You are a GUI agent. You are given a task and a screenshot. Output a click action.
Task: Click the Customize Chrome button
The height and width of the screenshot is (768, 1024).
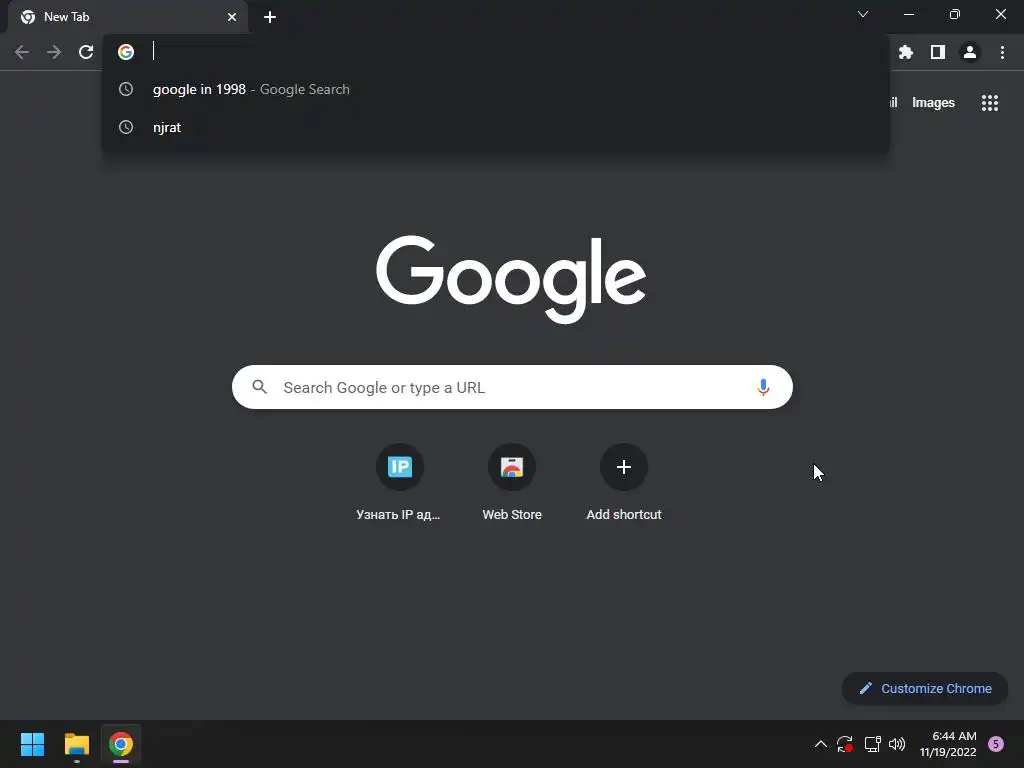pyautogui.click(x=925, y=688)
